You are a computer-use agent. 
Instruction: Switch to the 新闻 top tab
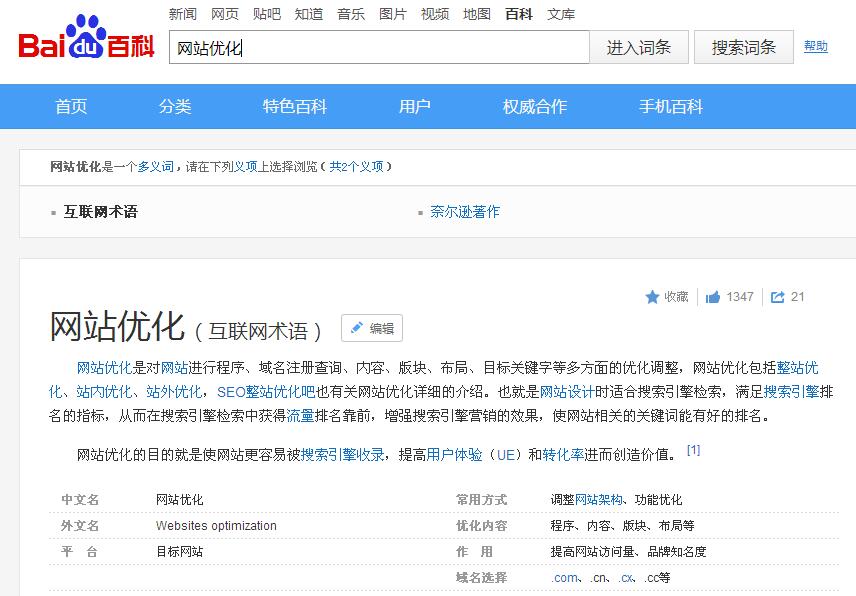[x=183, y=14]
